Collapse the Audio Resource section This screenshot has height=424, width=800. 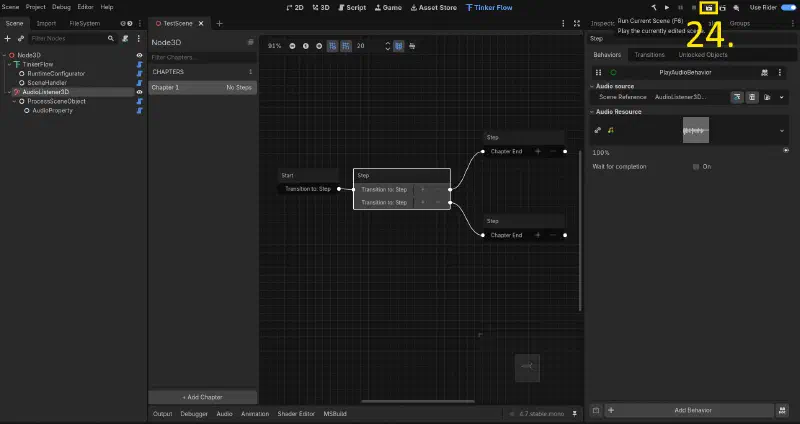point(592,112)
